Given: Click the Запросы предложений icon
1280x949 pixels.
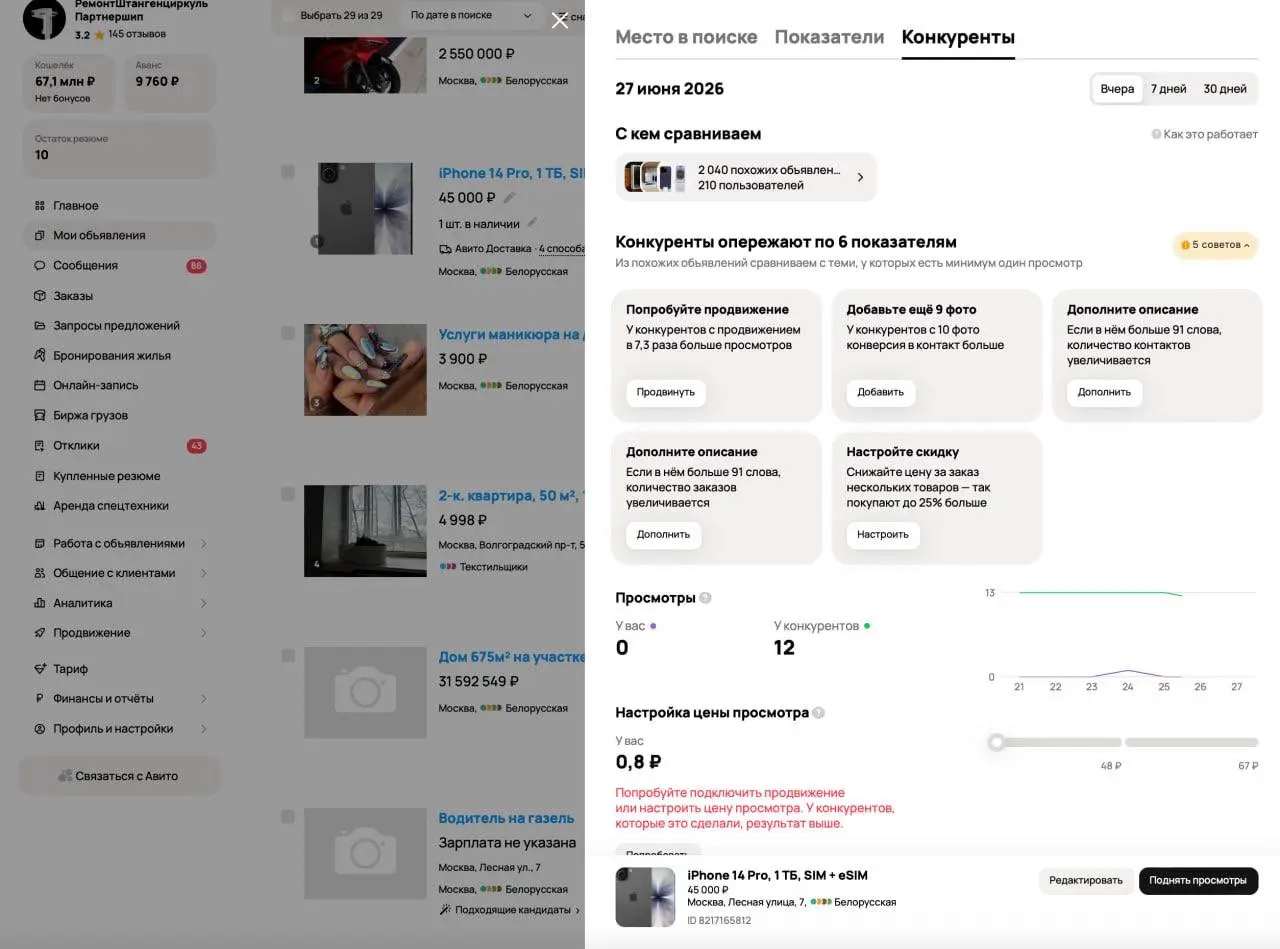Looking at the screenshot, I should pos(40,326).
